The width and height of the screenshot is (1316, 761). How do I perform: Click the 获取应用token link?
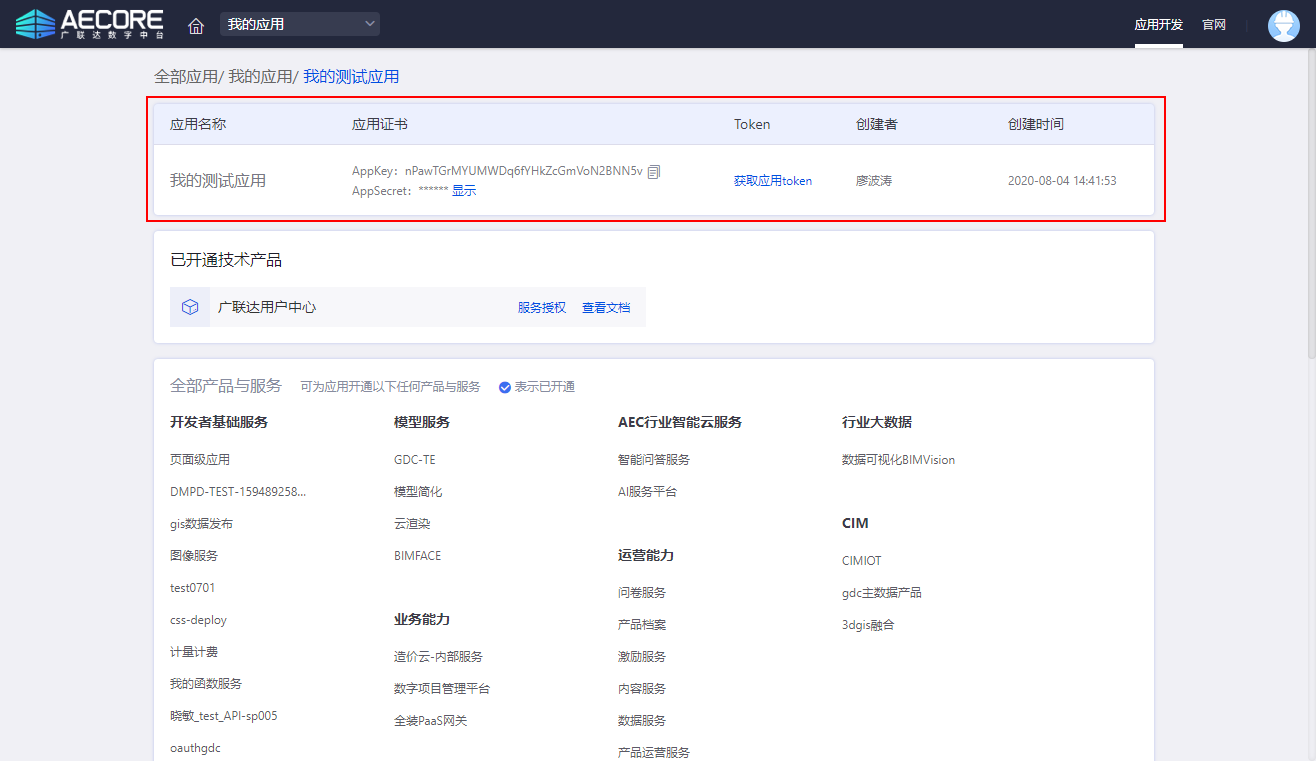tap(773, 181)
